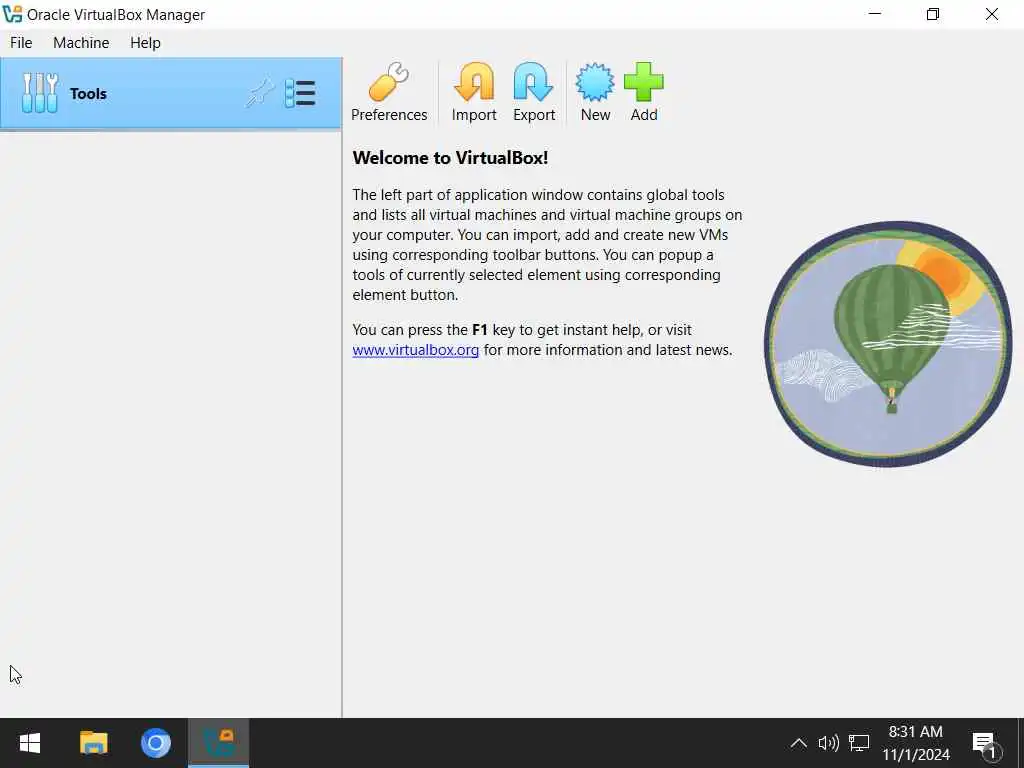The width and height of the screenshot is (1024, 768).
Task: Show hidden system tray icons
Action: pos(798,743)
